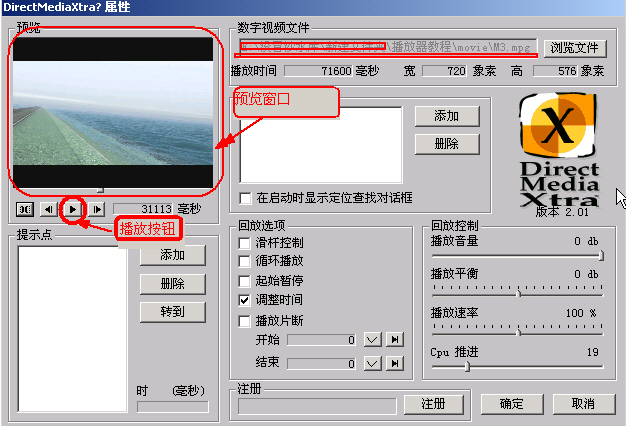
Task: Click the jump-to-marker icon beside 开始
Action: pos(395,340)
